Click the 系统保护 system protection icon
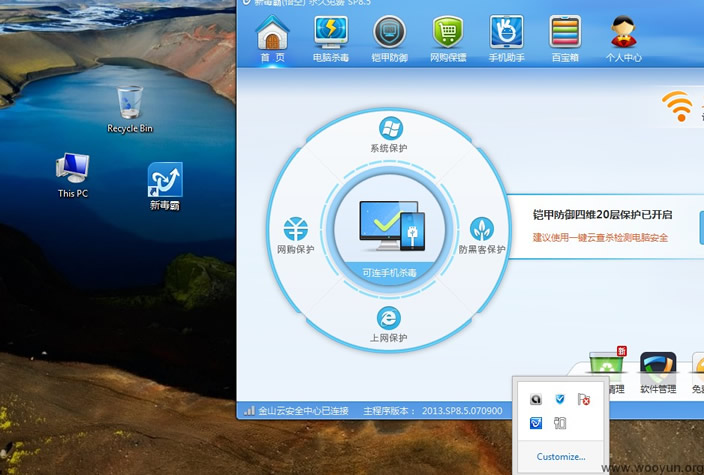 click(389, 134)
